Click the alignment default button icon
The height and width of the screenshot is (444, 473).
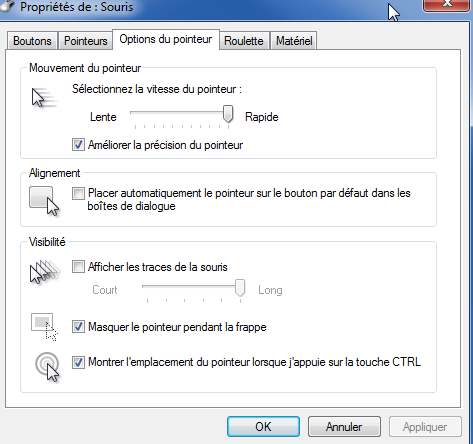(44, 201)
